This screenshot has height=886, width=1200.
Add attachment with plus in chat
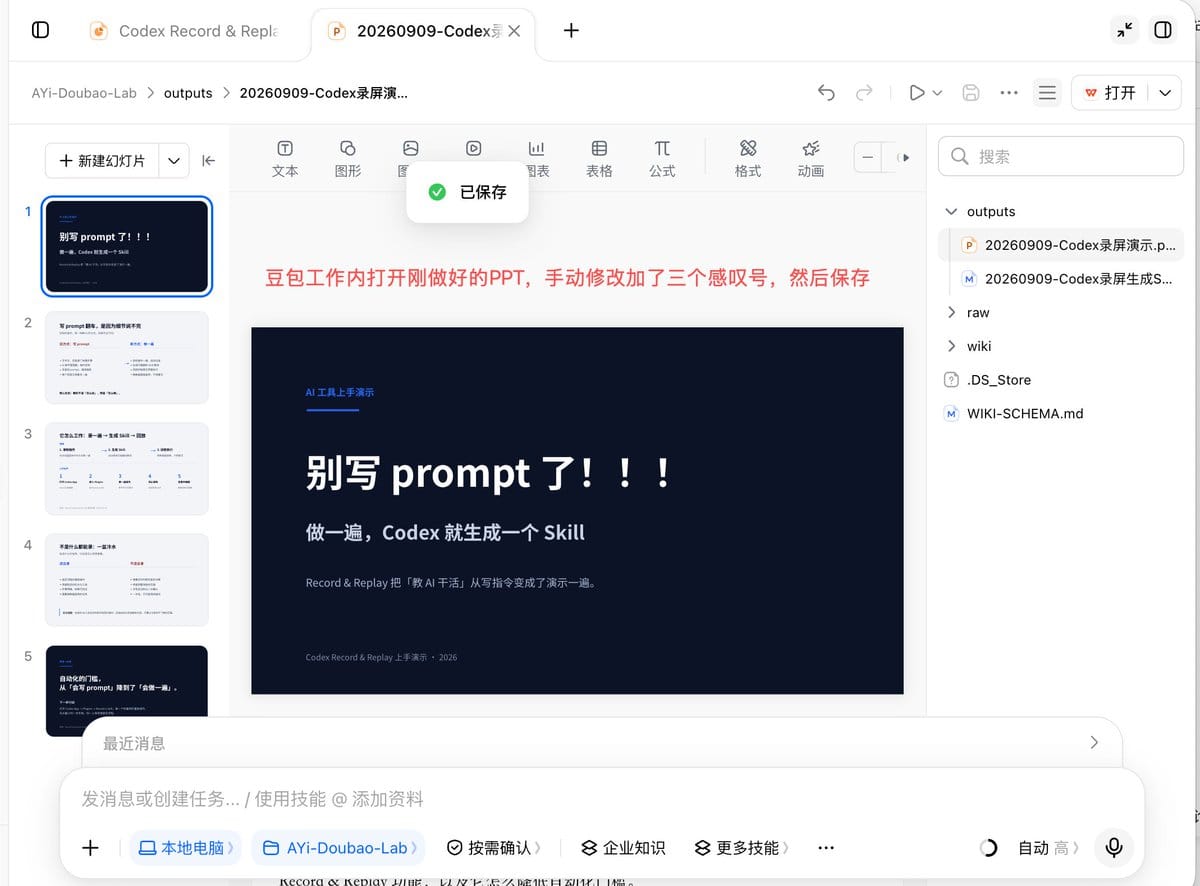click(x=90, y=848)
